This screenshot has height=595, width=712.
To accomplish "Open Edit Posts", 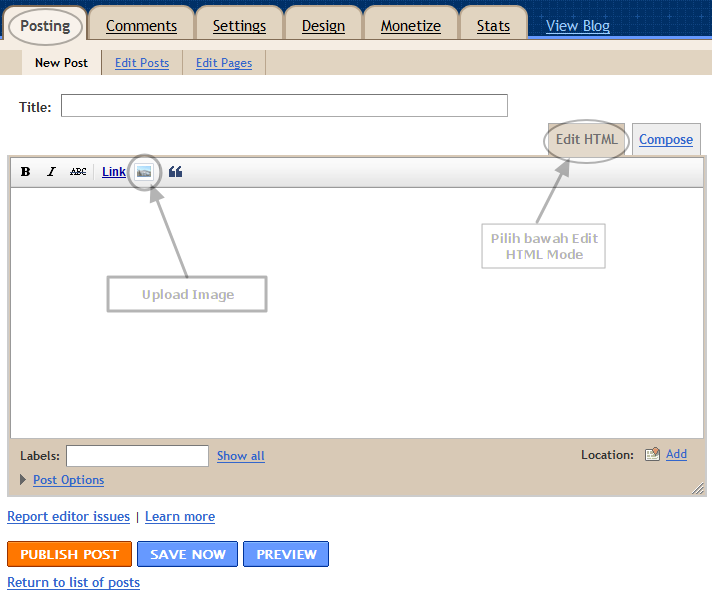I will click(142, 63).
